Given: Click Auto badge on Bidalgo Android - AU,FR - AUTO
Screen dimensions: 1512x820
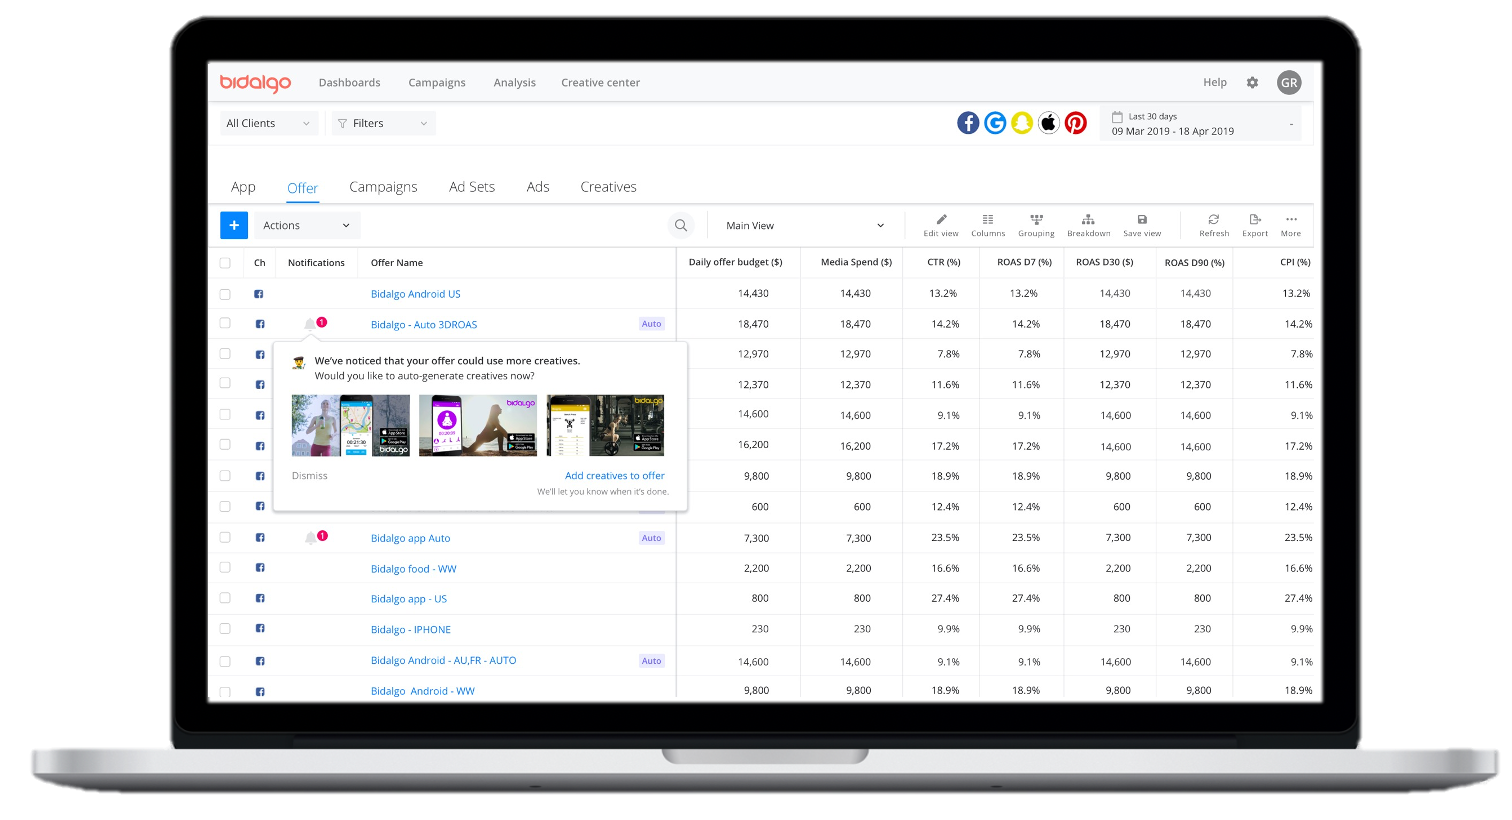Looking at the screenshot, I should 652,661.
